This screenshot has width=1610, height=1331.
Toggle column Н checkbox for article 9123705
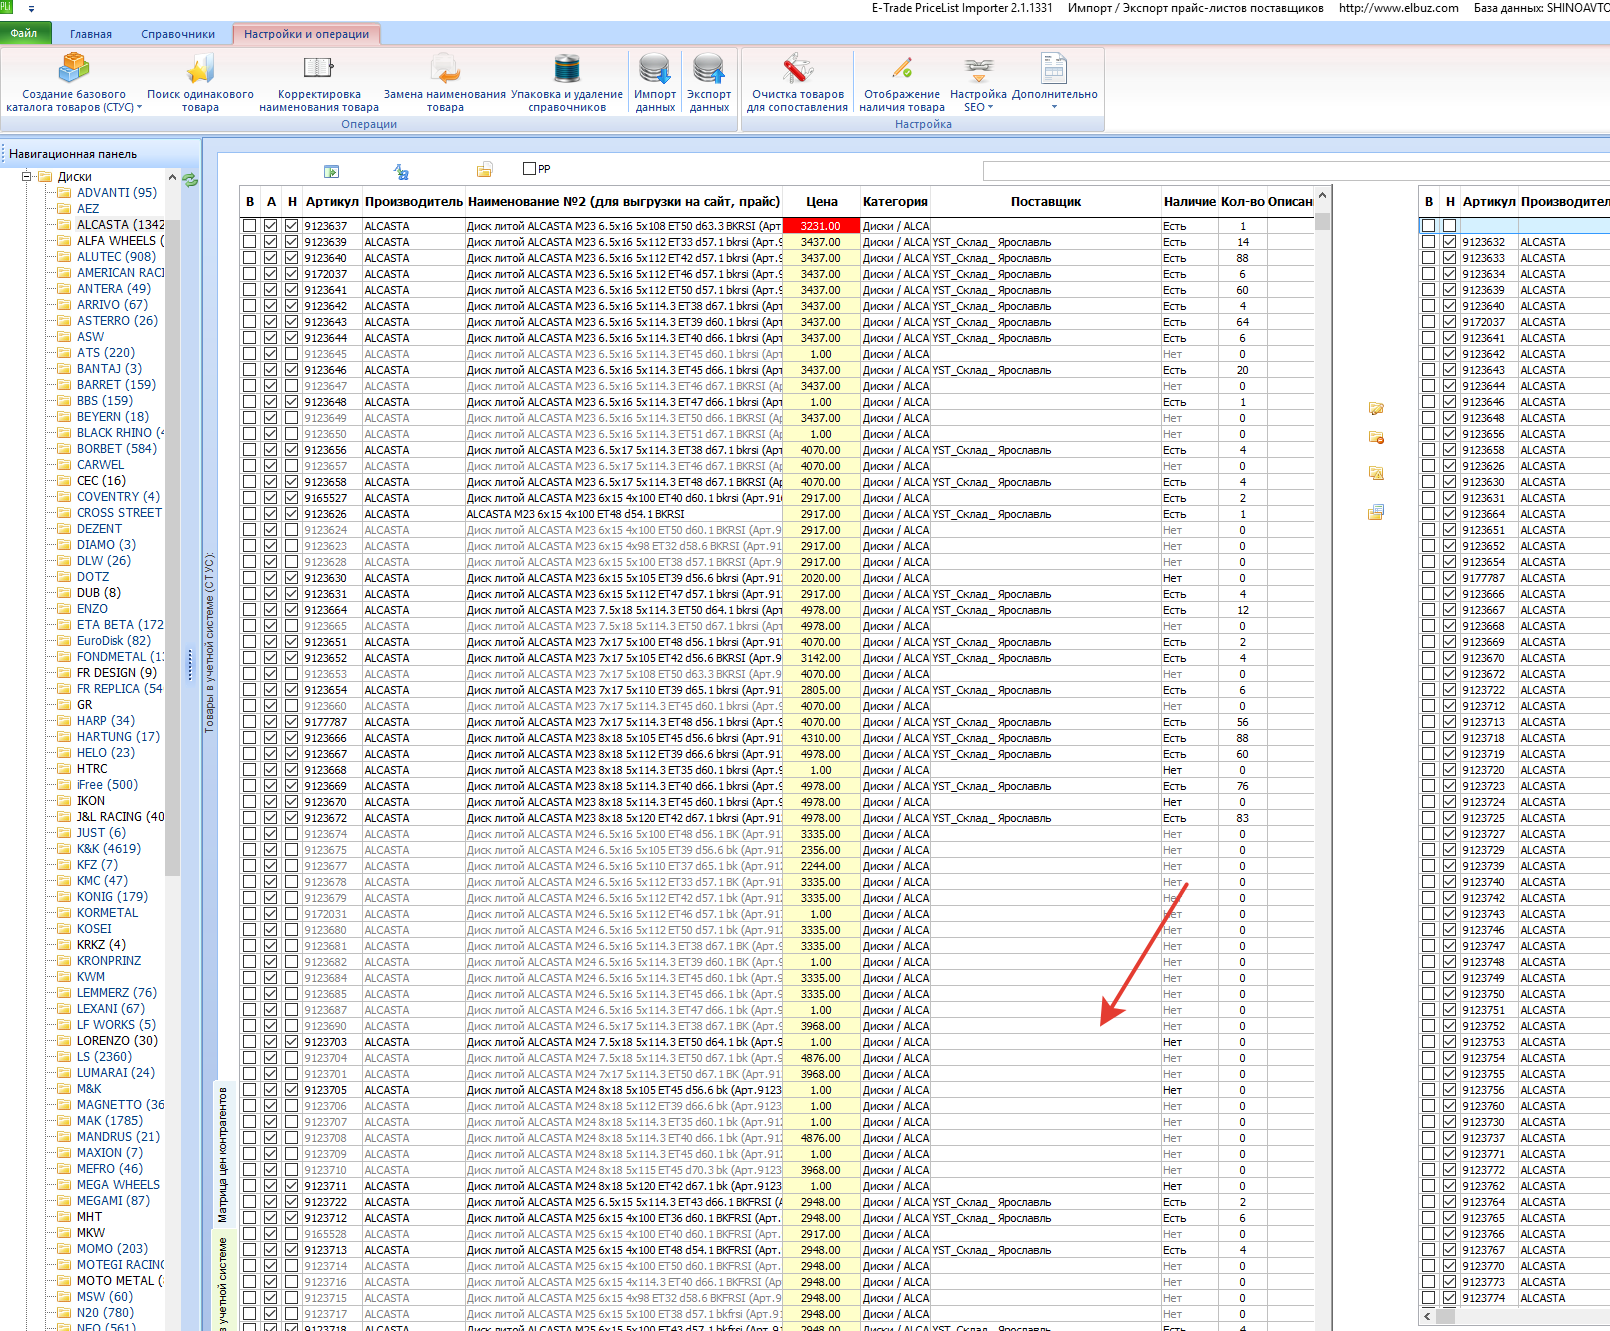click(x=292, y=1090)
